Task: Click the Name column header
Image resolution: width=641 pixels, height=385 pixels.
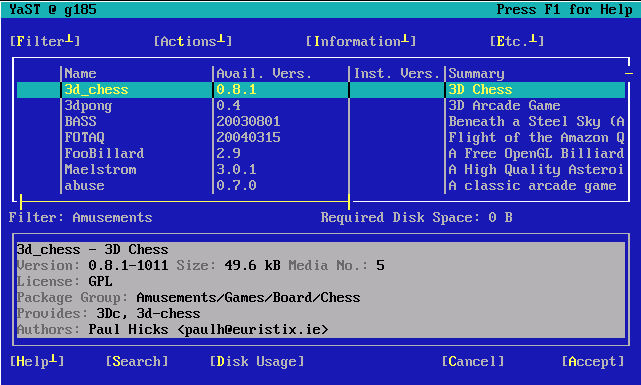Action: click(81, 74)
